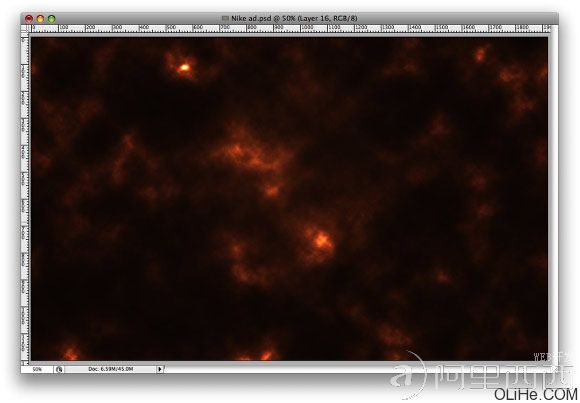Screen dimensions: 580x403
Task: Click the ruler origin corner box
Action: coord(25,28)
